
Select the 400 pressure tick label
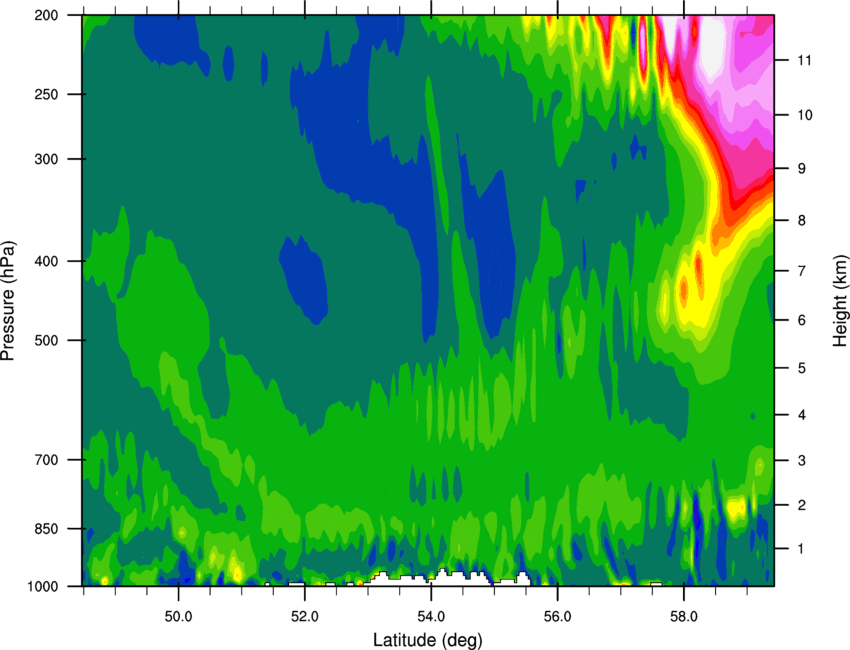pos(47,261)
